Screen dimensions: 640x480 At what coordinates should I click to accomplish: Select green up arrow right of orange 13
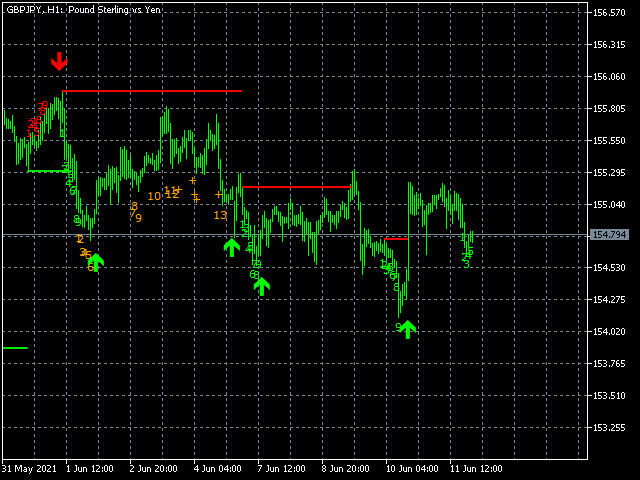click(231, 248)
